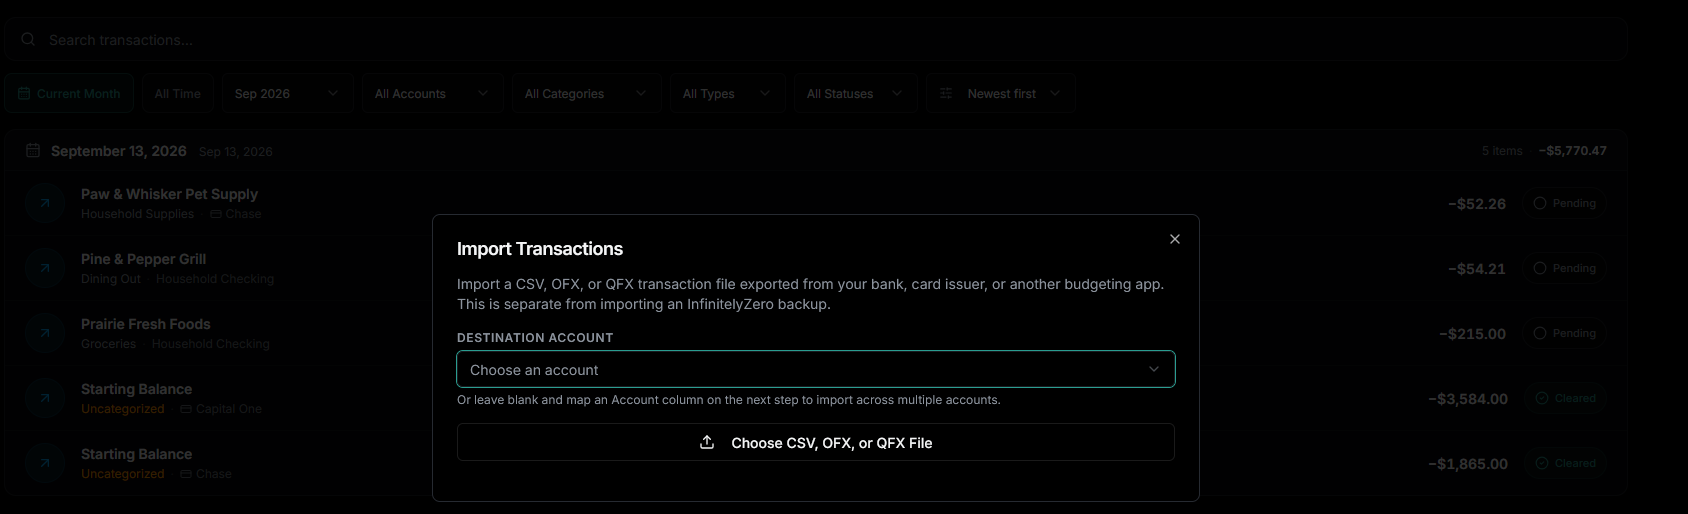Click the -$5,770.47 day total
The image size is (1688, 514).
coord(1573,151)
